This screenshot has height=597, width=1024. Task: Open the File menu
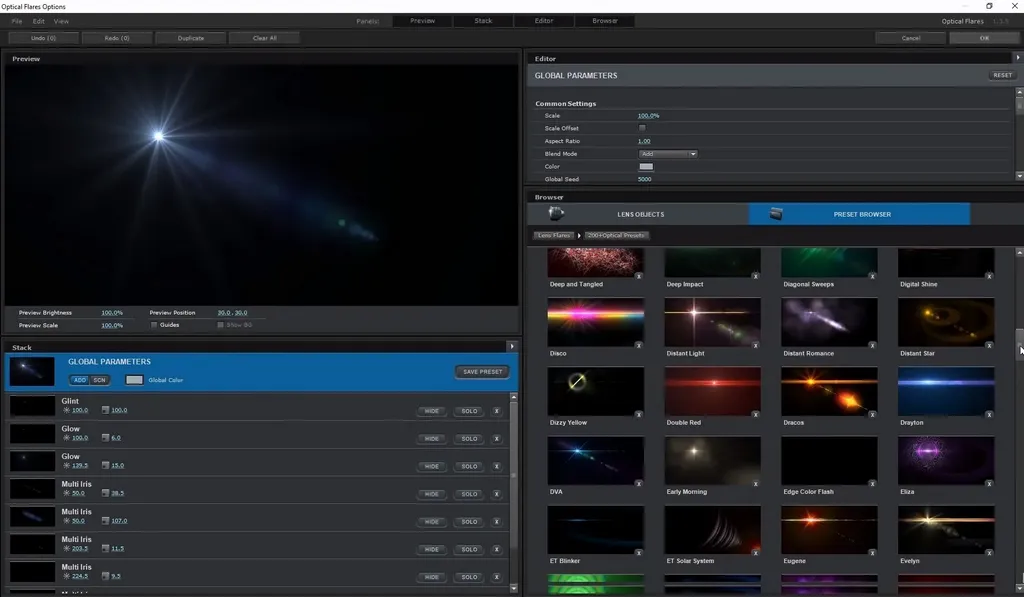click(x=17, y=22)
